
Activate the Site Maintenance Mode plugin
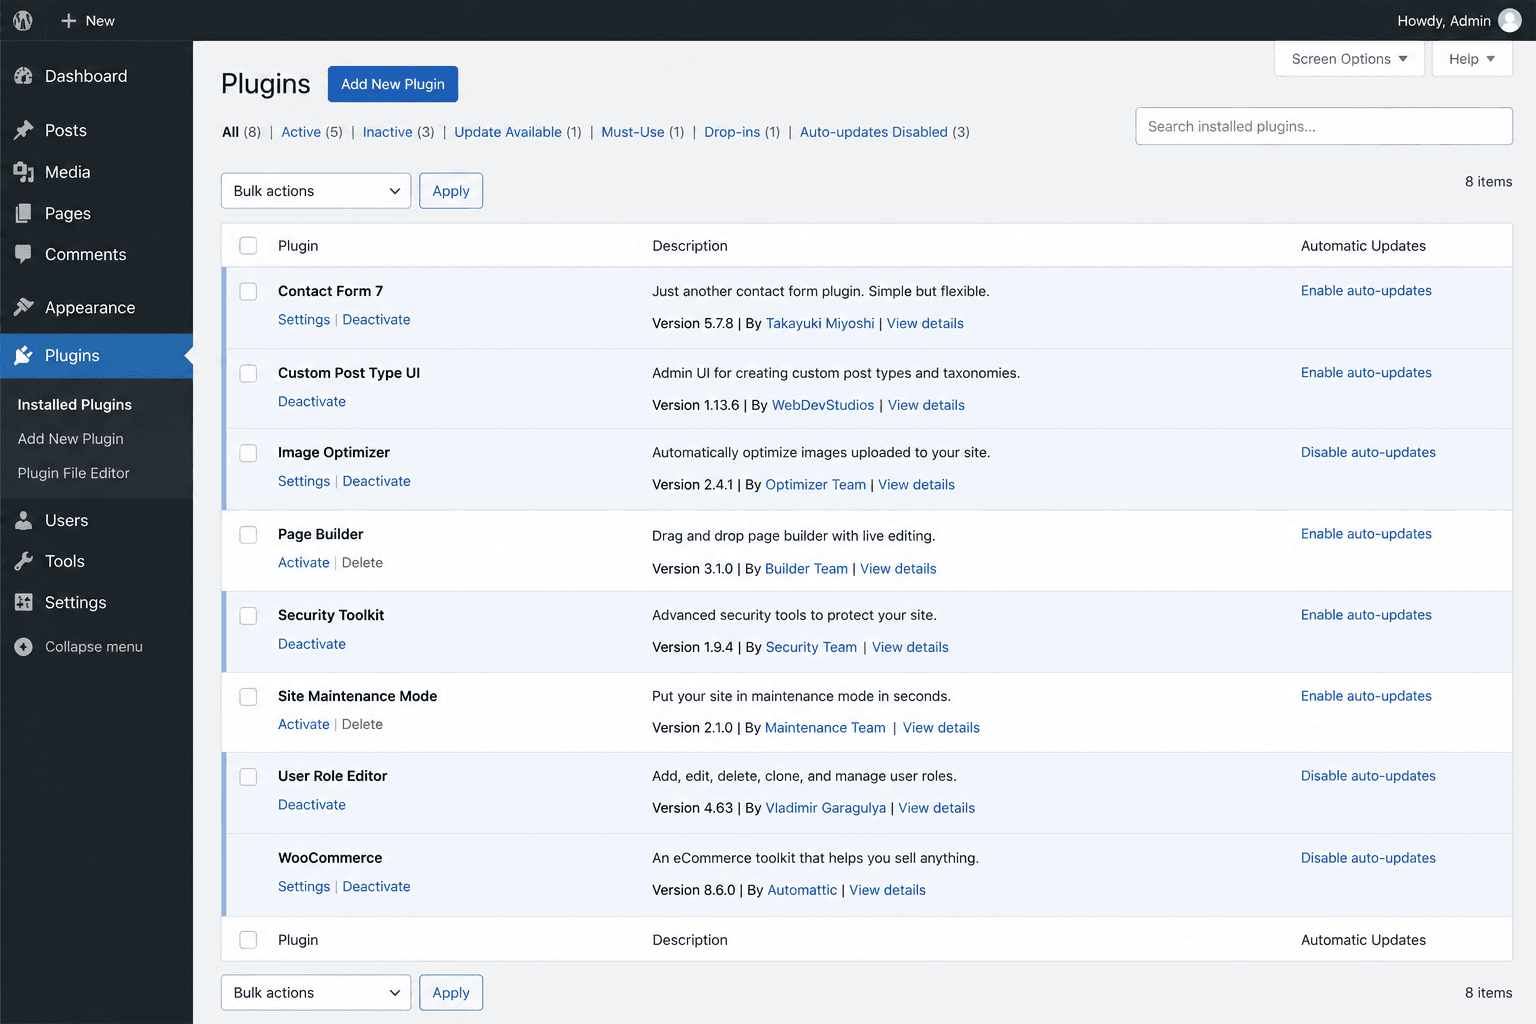click(304, 725)
